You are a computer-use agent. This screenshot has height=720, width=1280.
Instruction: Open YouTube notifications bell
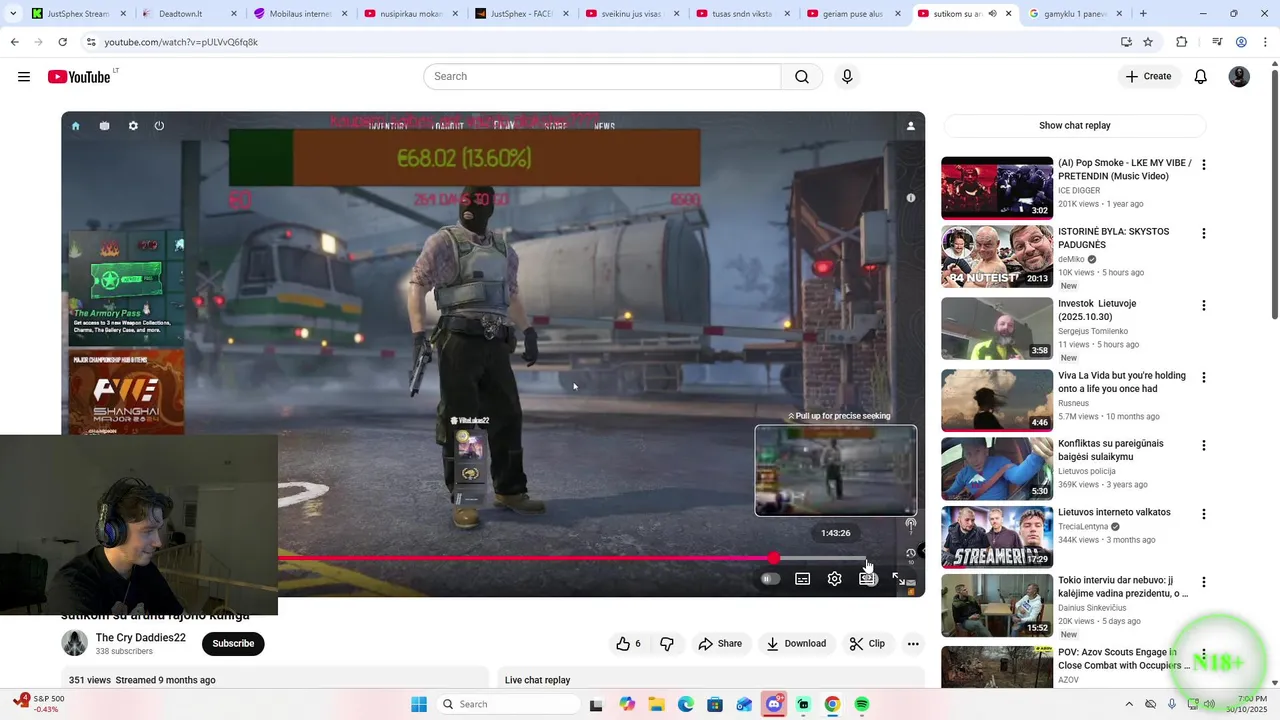[x=1201, y=77]
